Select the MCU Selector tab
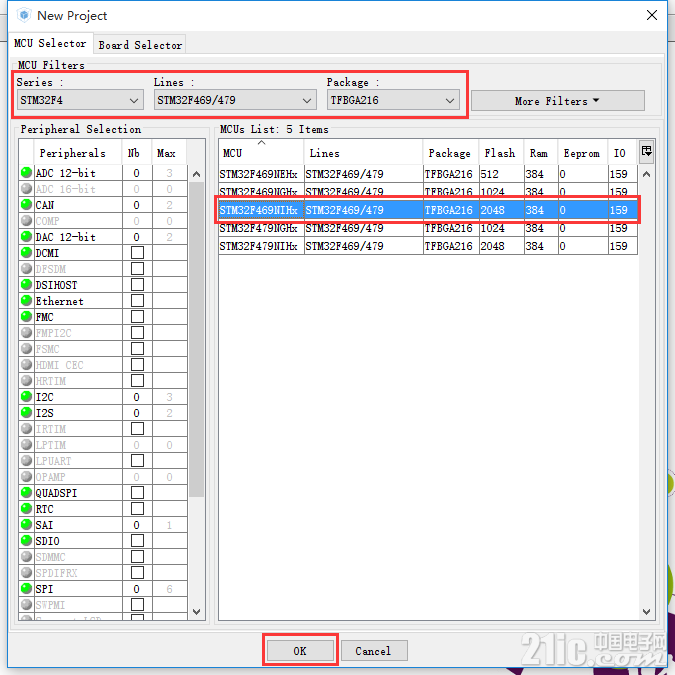The width and height of the screenshot is (675, 675). coord(50,43)
